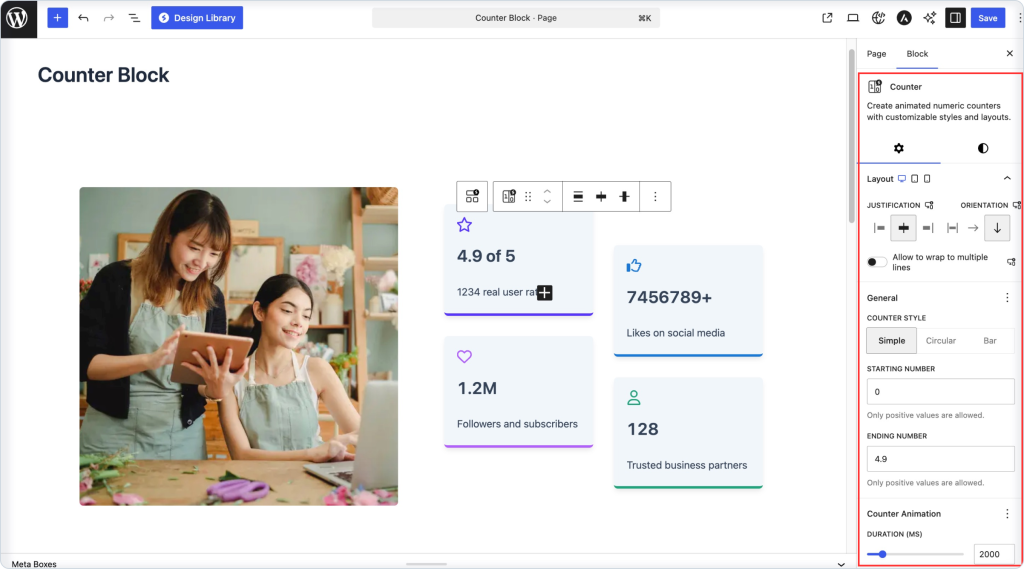The height and width of the screenshot is (569, 1024).
Task: Select Bar counter style
Action: pyautogui.click(x=990, y=340)
